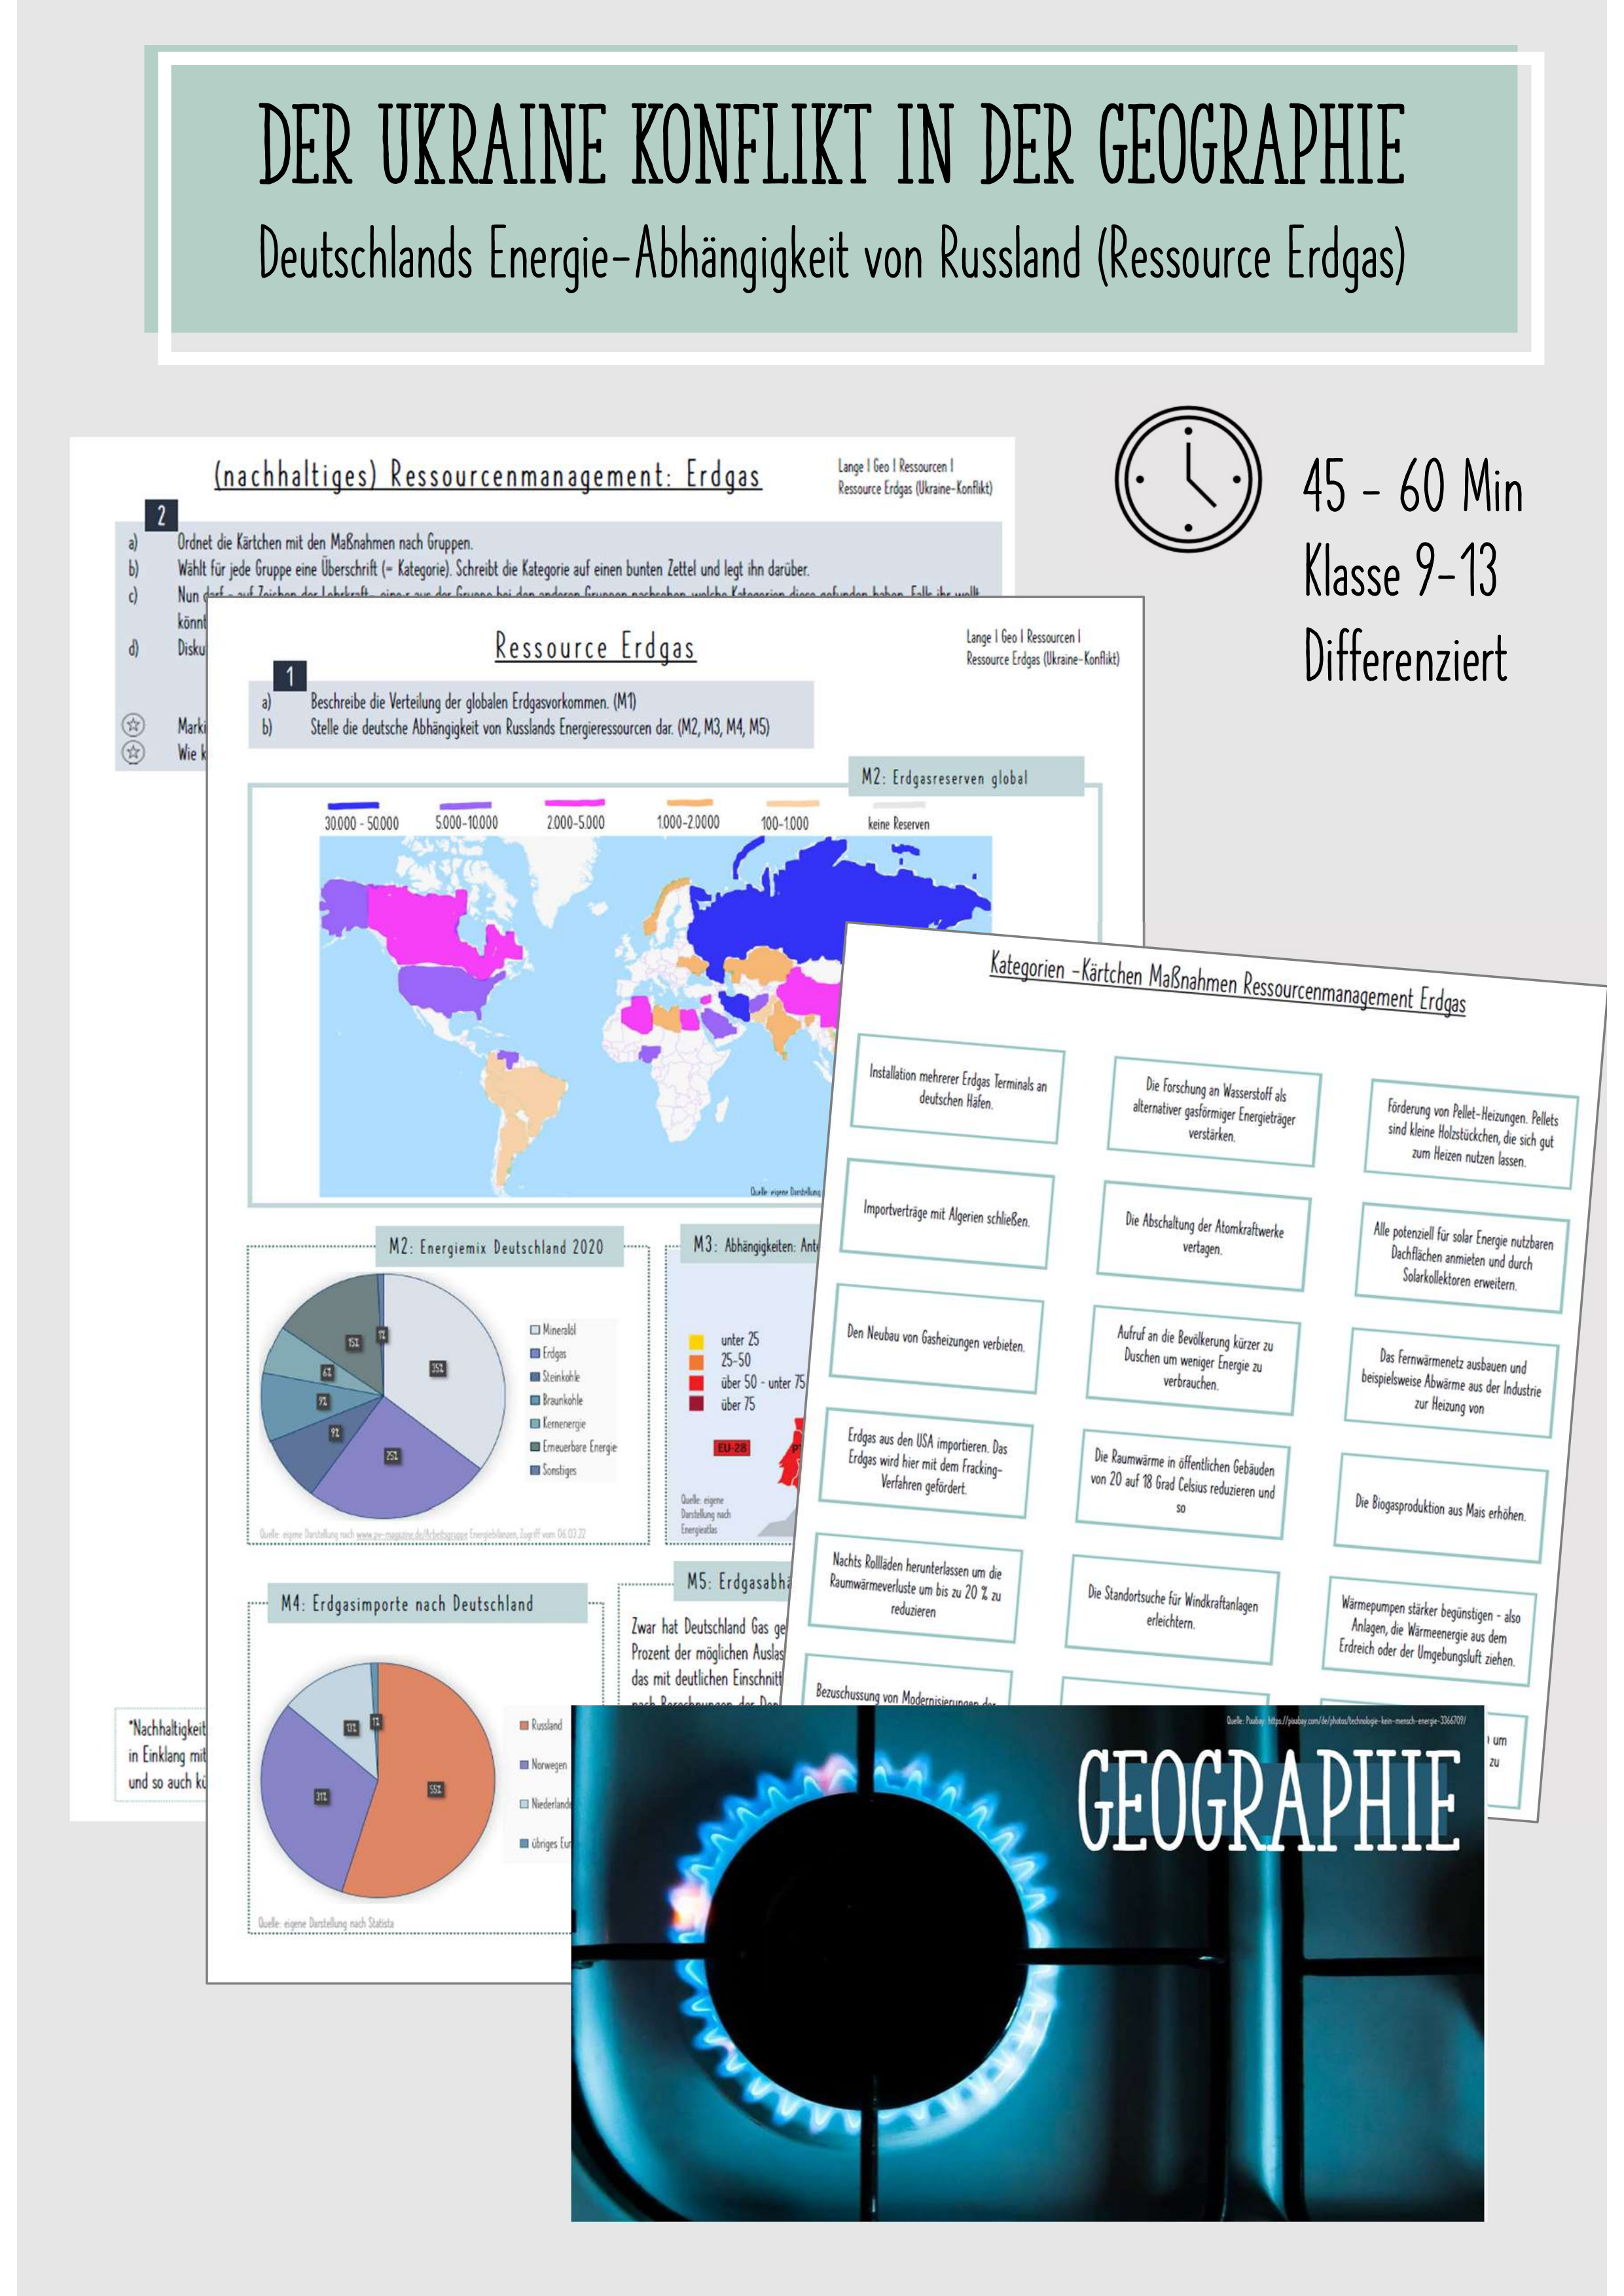This screenshot has height=2296, width=1624.
Task: Click the dark red 'über 75' legend swatch
Action: pyautogui.click(x=697, y=1404)
